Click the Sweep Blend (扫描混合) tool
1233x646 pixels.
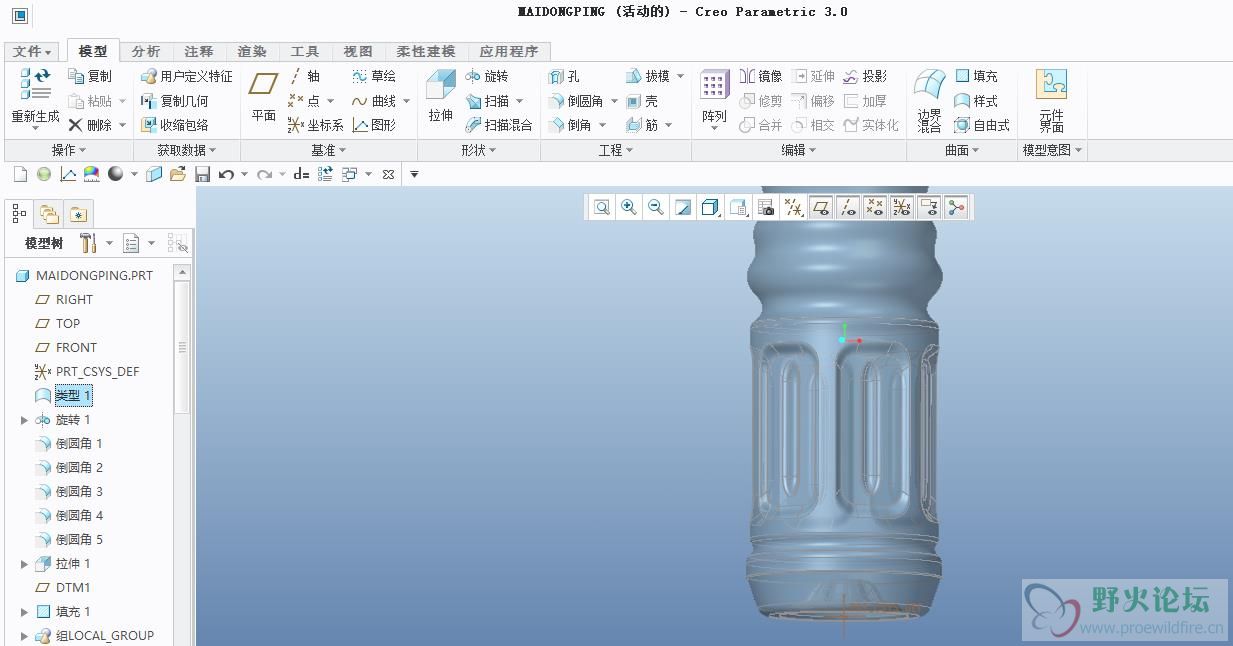499,125
